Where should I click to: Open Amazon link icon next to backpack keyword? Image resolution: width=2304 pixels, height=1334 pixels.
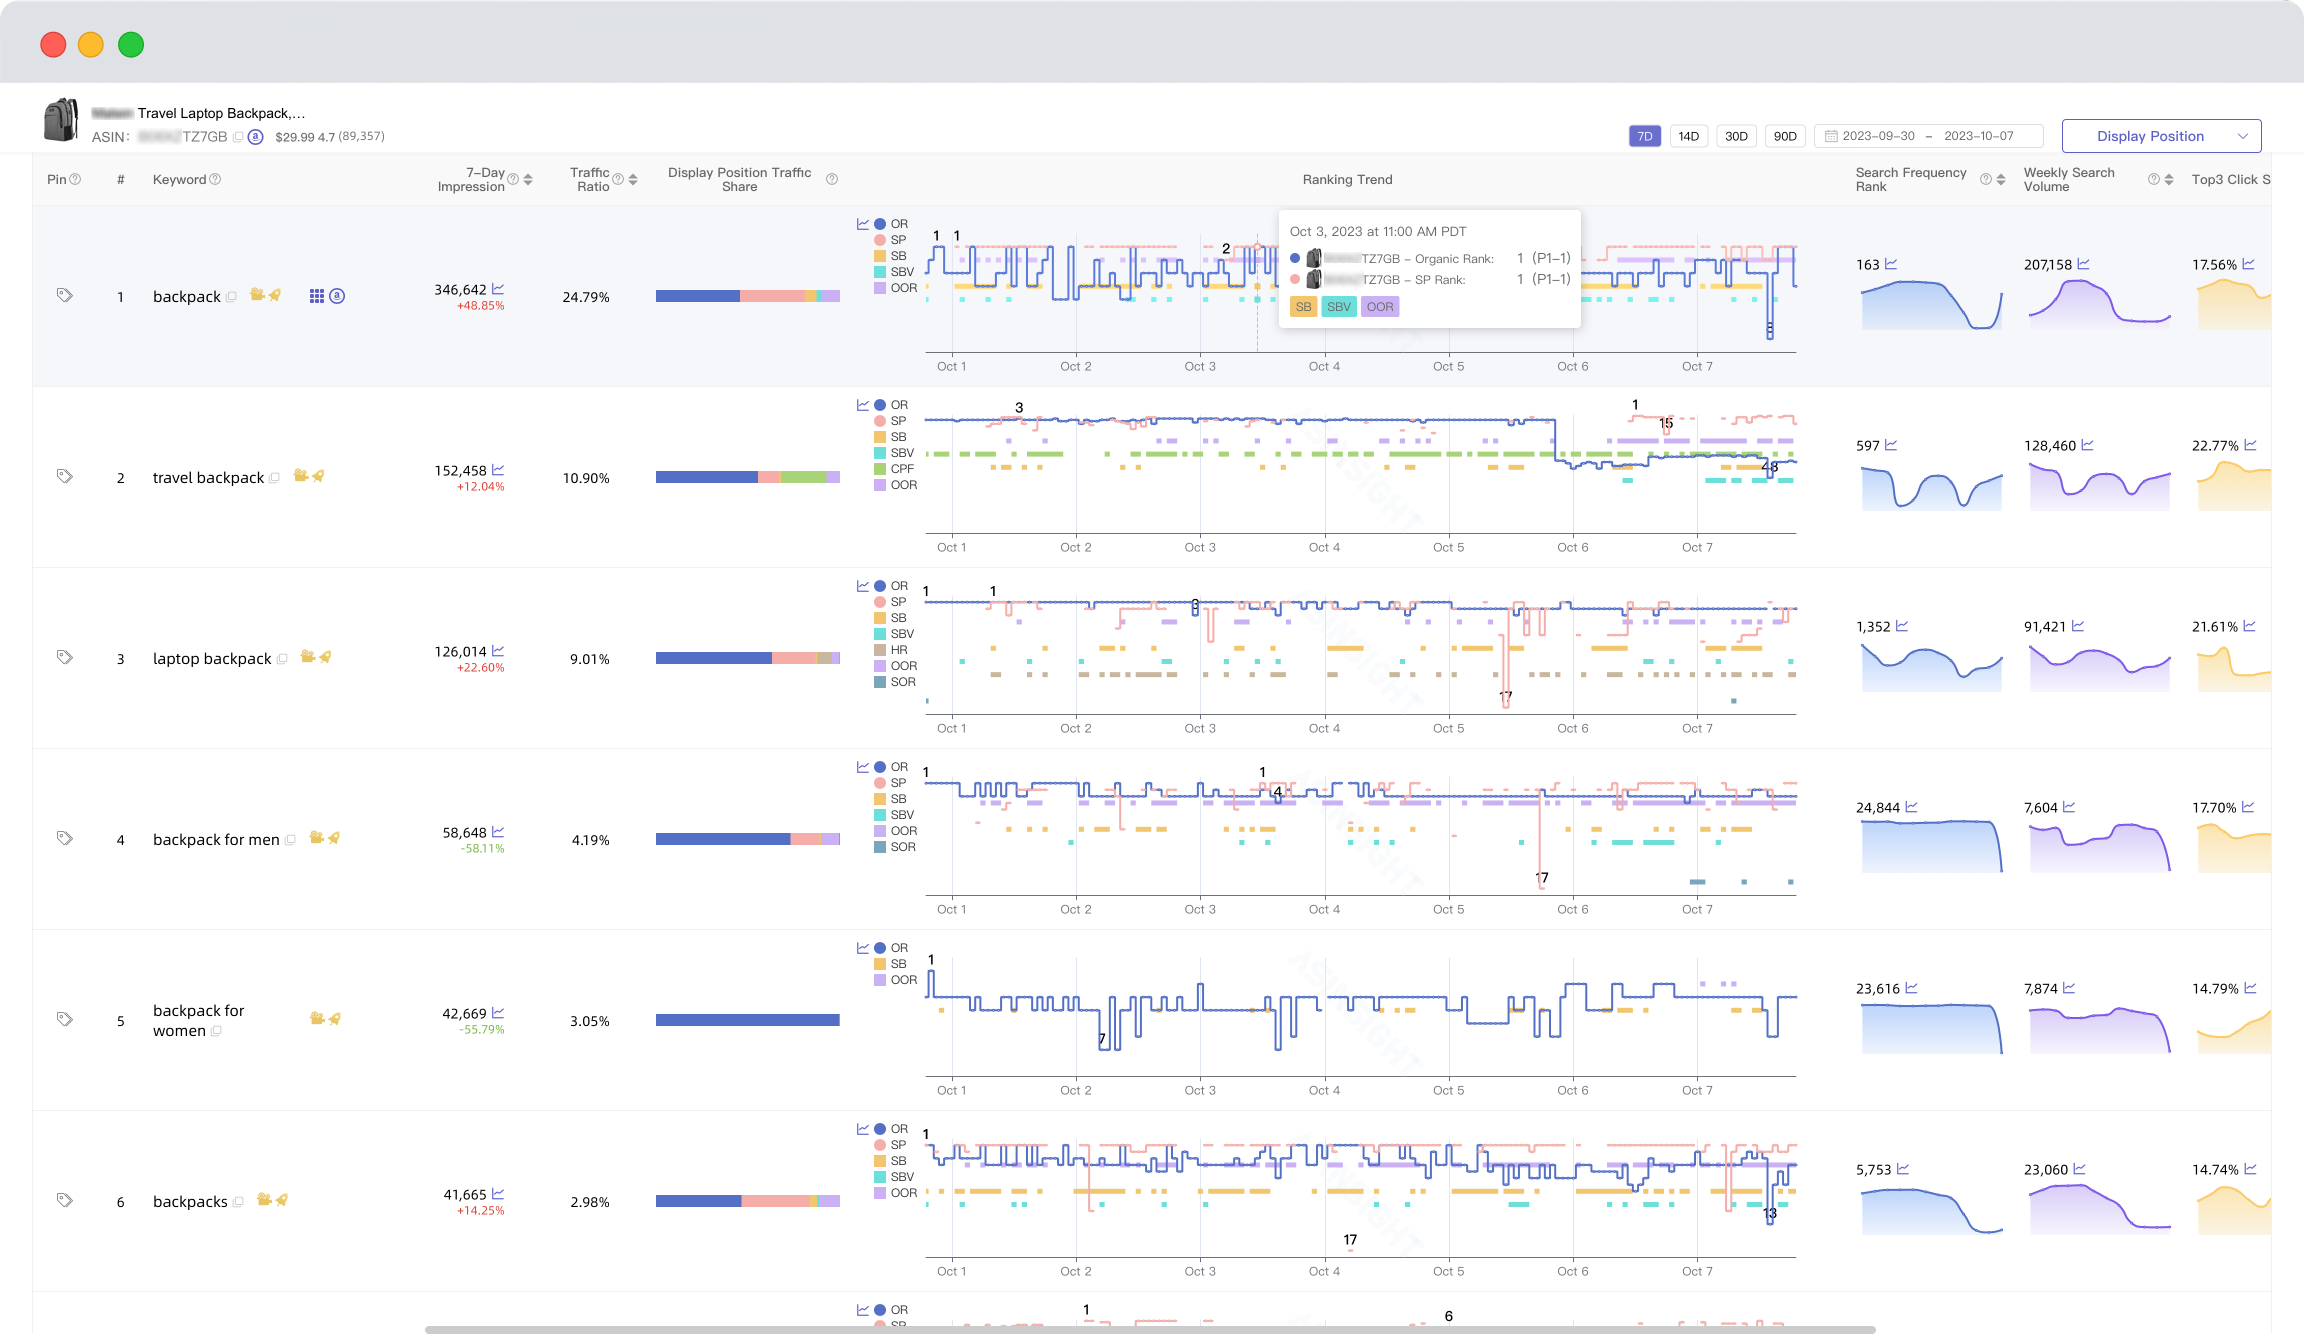tap(338, 296)
